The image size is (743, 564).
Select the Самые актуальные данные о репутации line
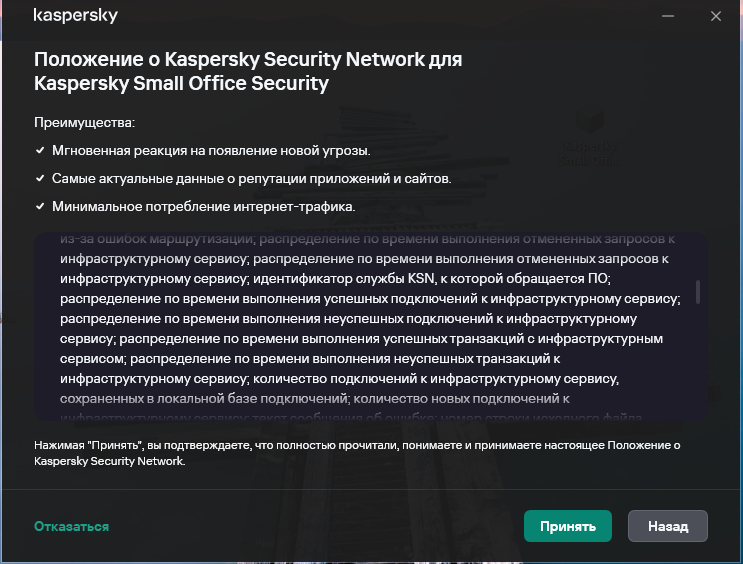pos(252,178)
